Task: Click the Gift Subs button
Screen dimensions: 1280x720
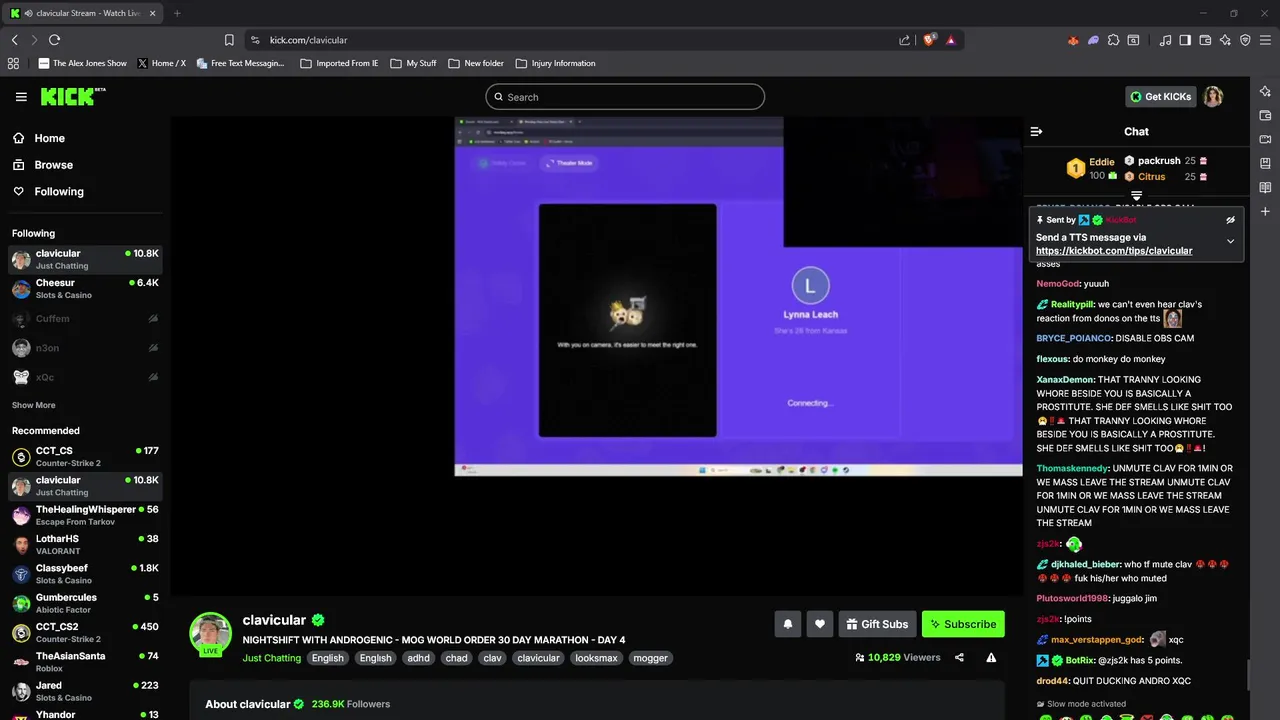Action: pos(877,624)
